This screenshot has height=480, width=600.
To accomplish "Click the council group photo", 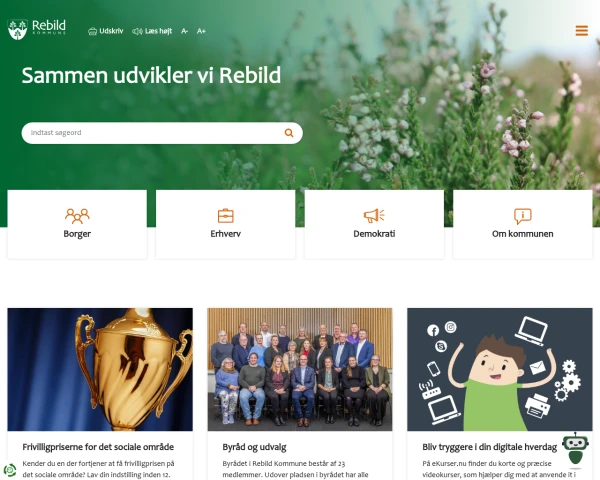I will [x=300, y=369].
